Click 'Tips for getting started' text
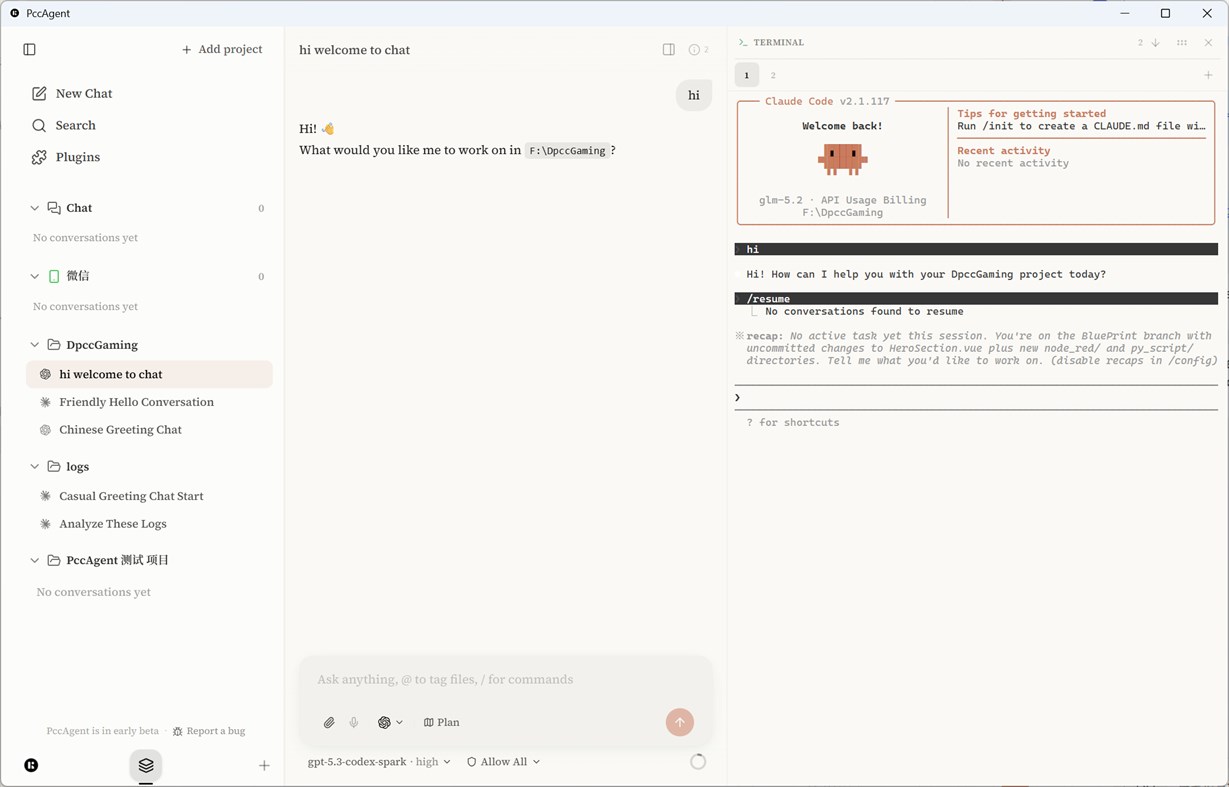The width and height of the screenshot is (1229, 787). point(1031,114)
